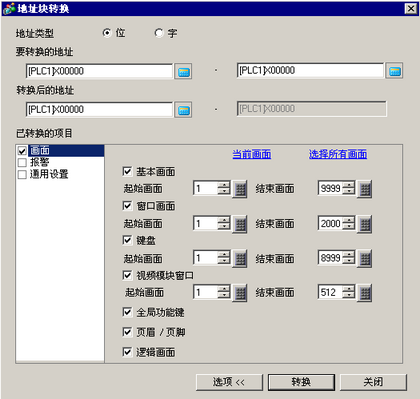
Task: Open keypad icon for 窗口画面 end screen 2000
Action: [x=364, y=224]
